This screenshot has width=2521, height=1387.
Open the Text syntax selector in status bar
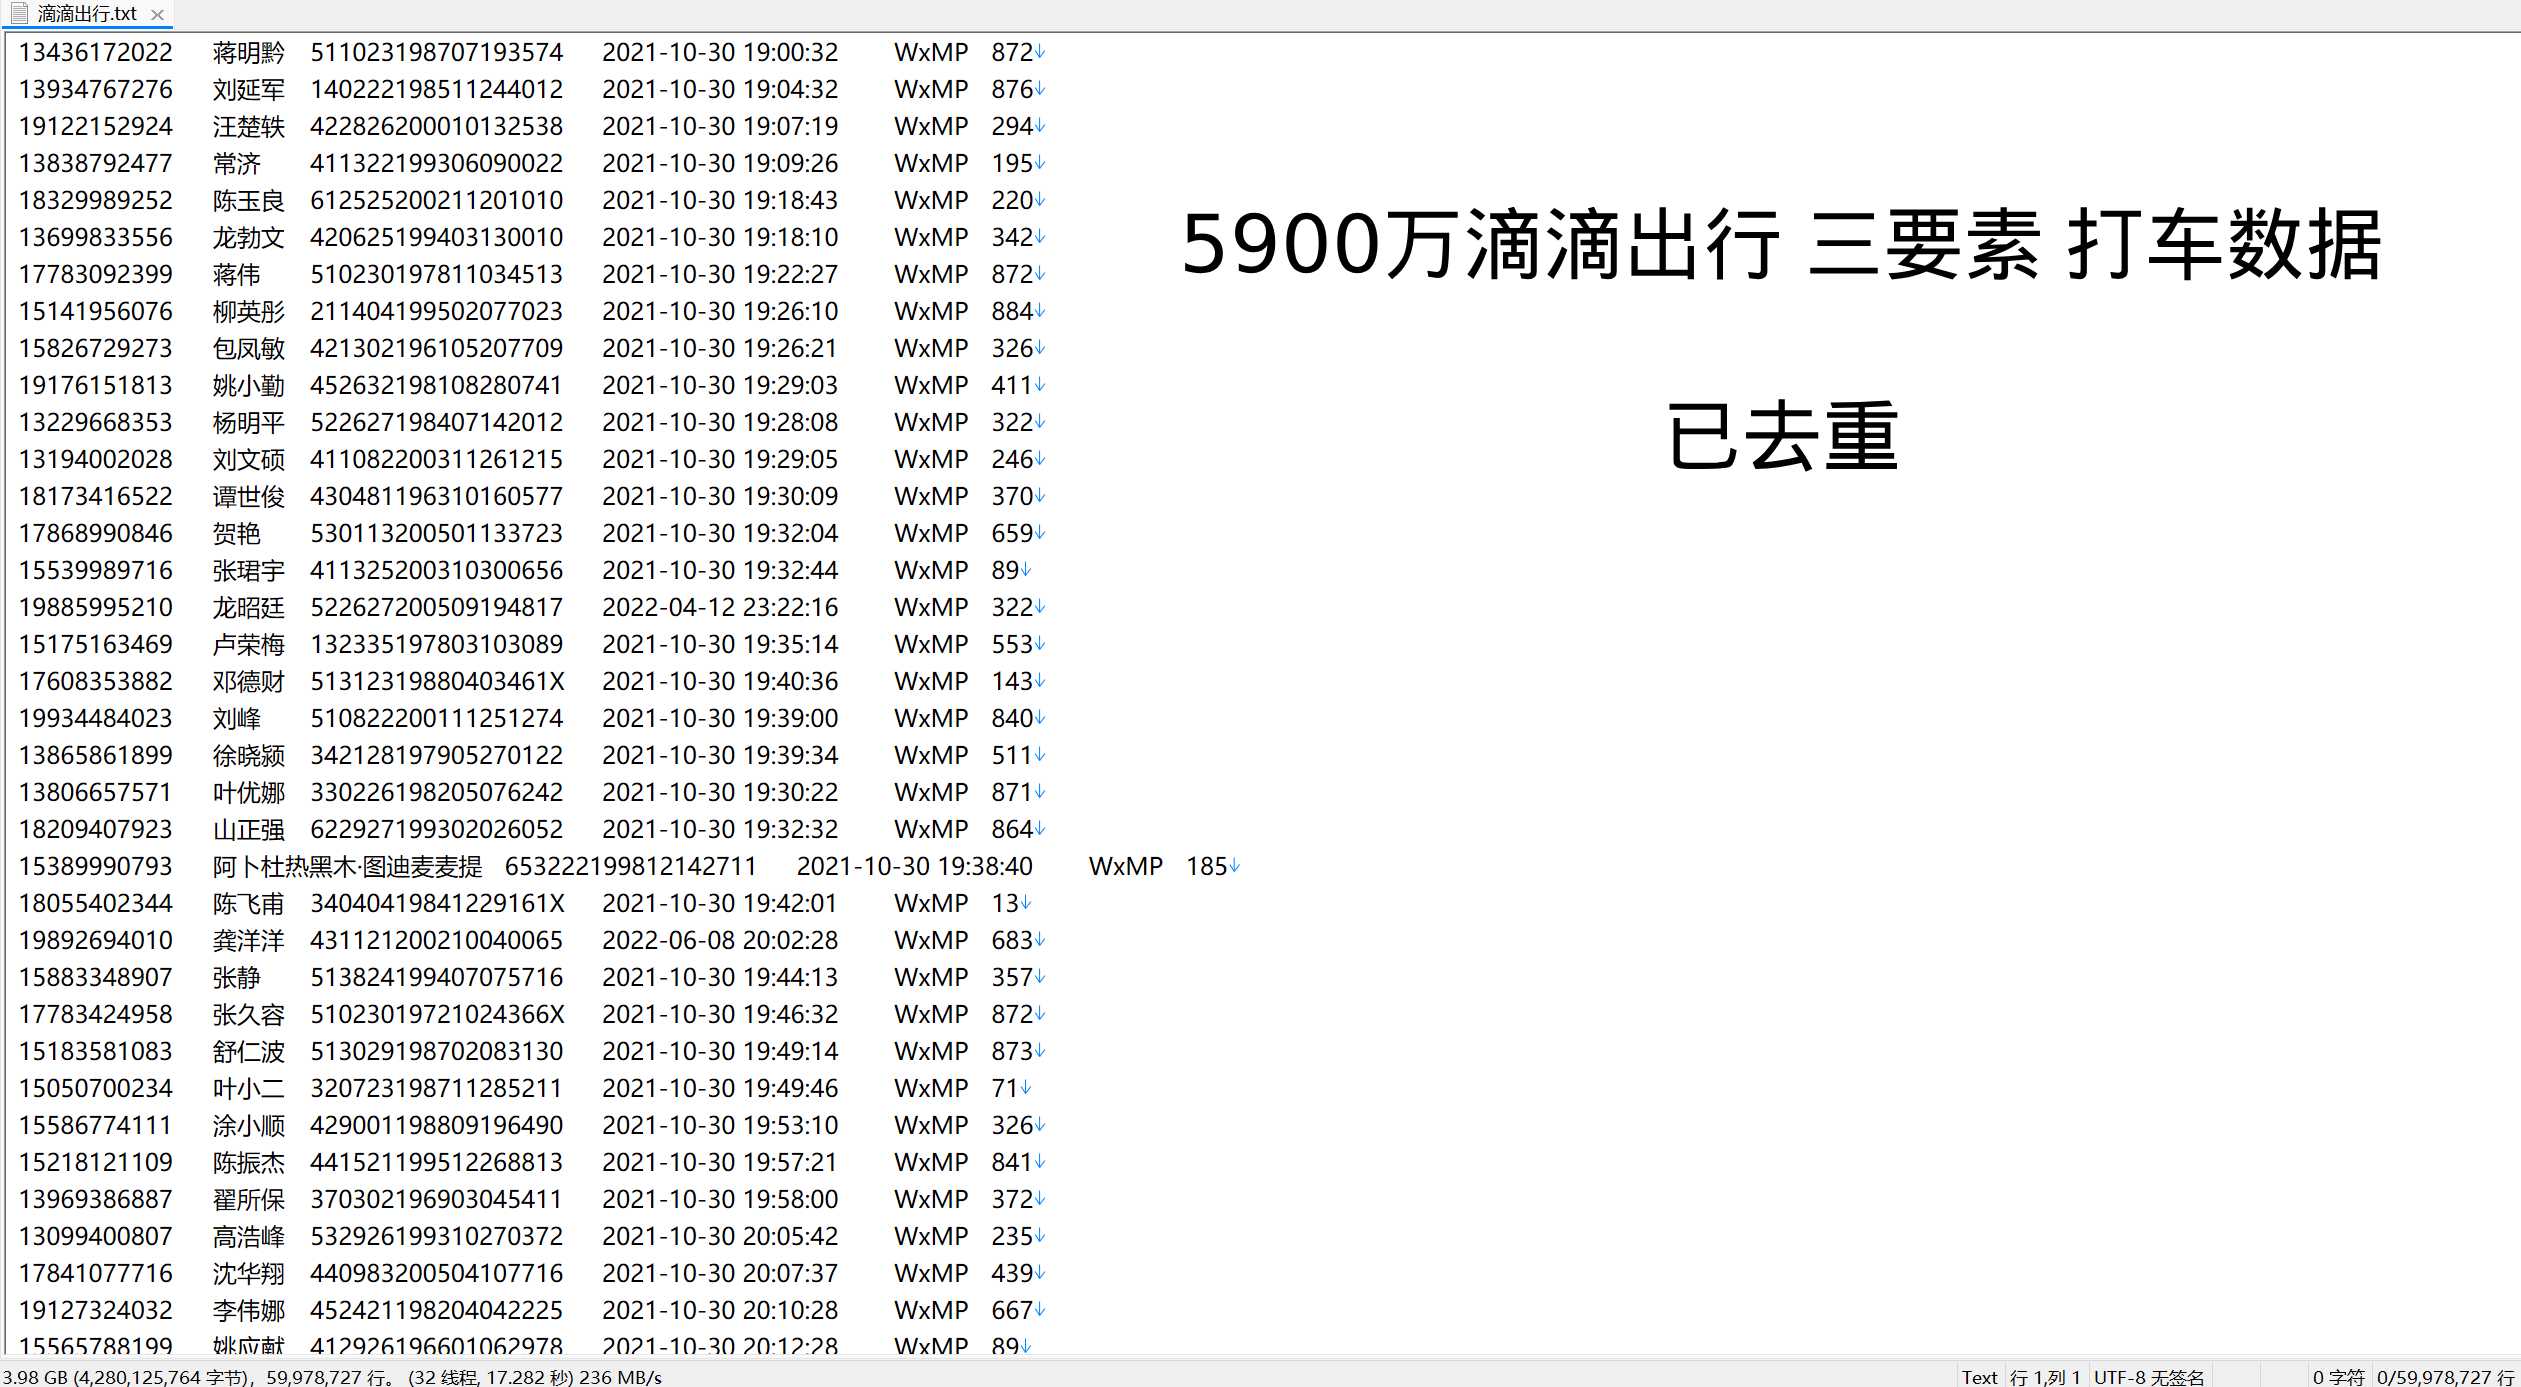pos(1979,1377)
